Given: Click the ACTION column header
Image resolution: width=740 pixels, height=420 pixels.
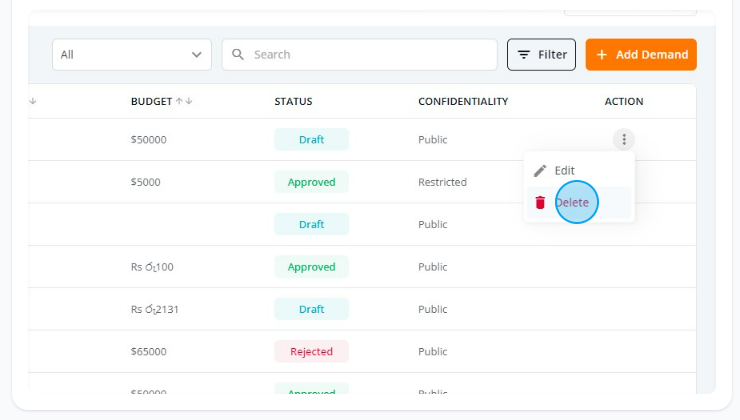Looking at the screenshot, I should (x=624, y=101).
